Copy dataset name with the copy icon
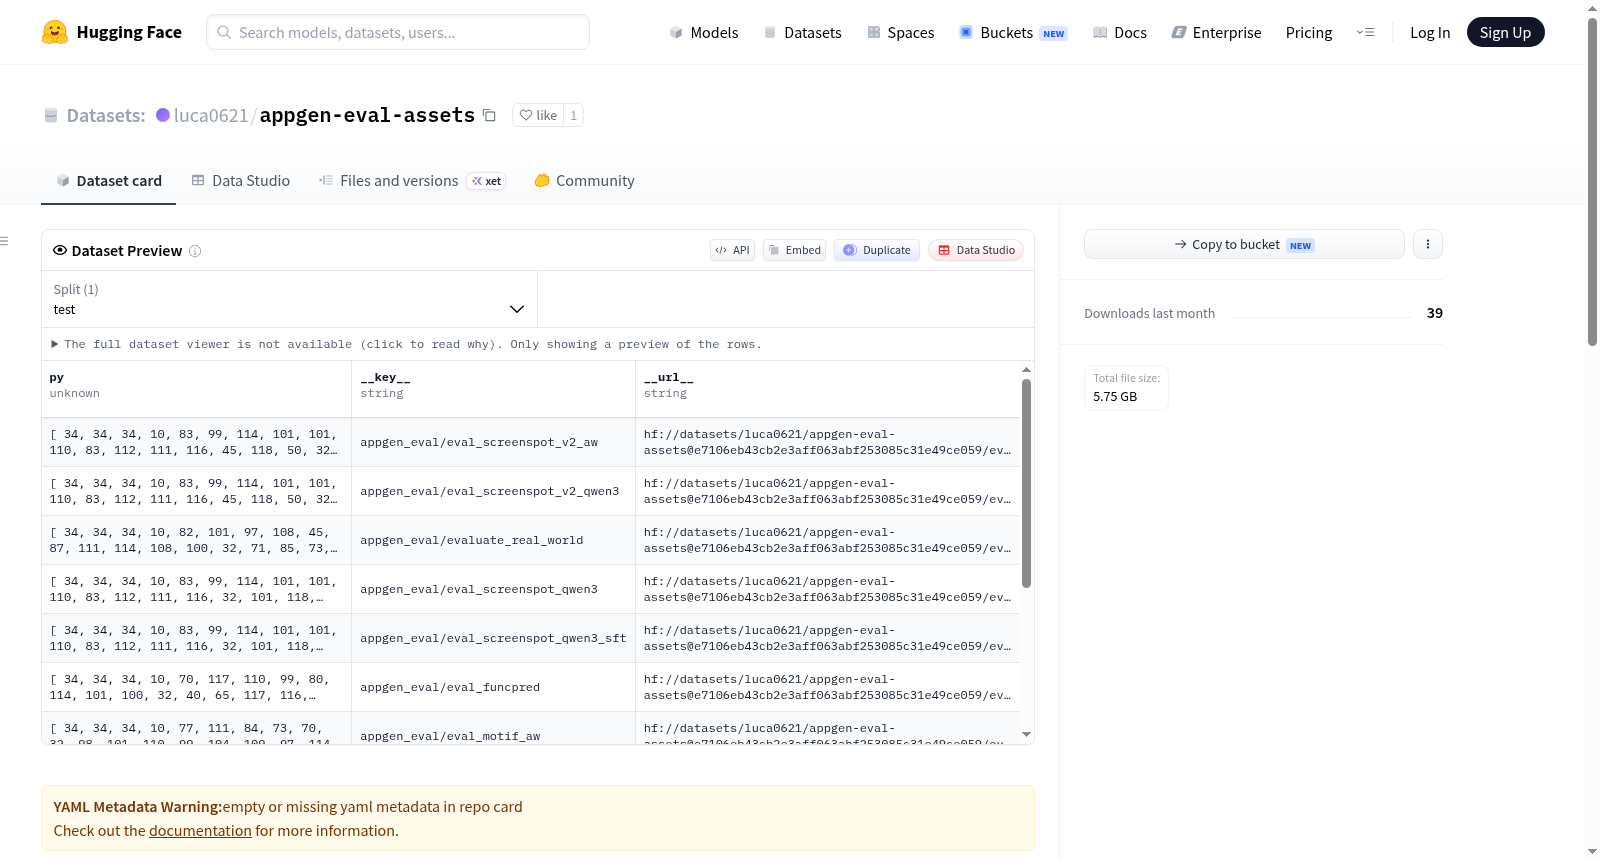Image resolution: width=1600 pixels, height=861 pixels. [x=489, y=115]
